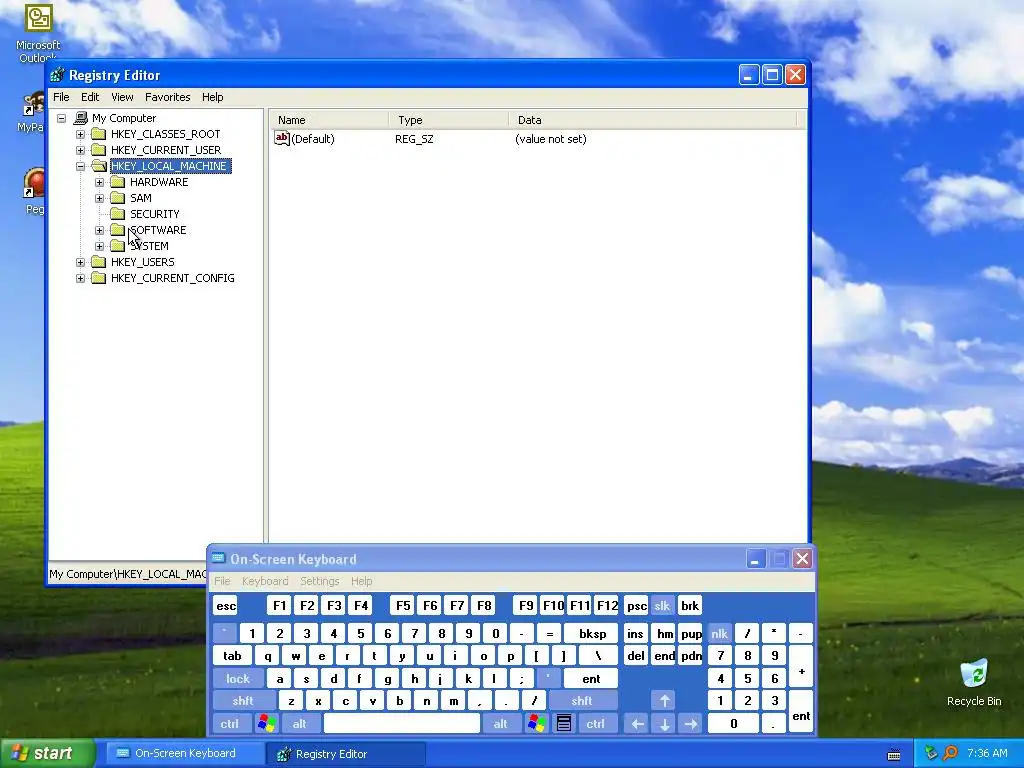This screenshot has width=1024, height=768.
Task: Select the HKEY_USERS folder icon
Action: tap(99, 262)
